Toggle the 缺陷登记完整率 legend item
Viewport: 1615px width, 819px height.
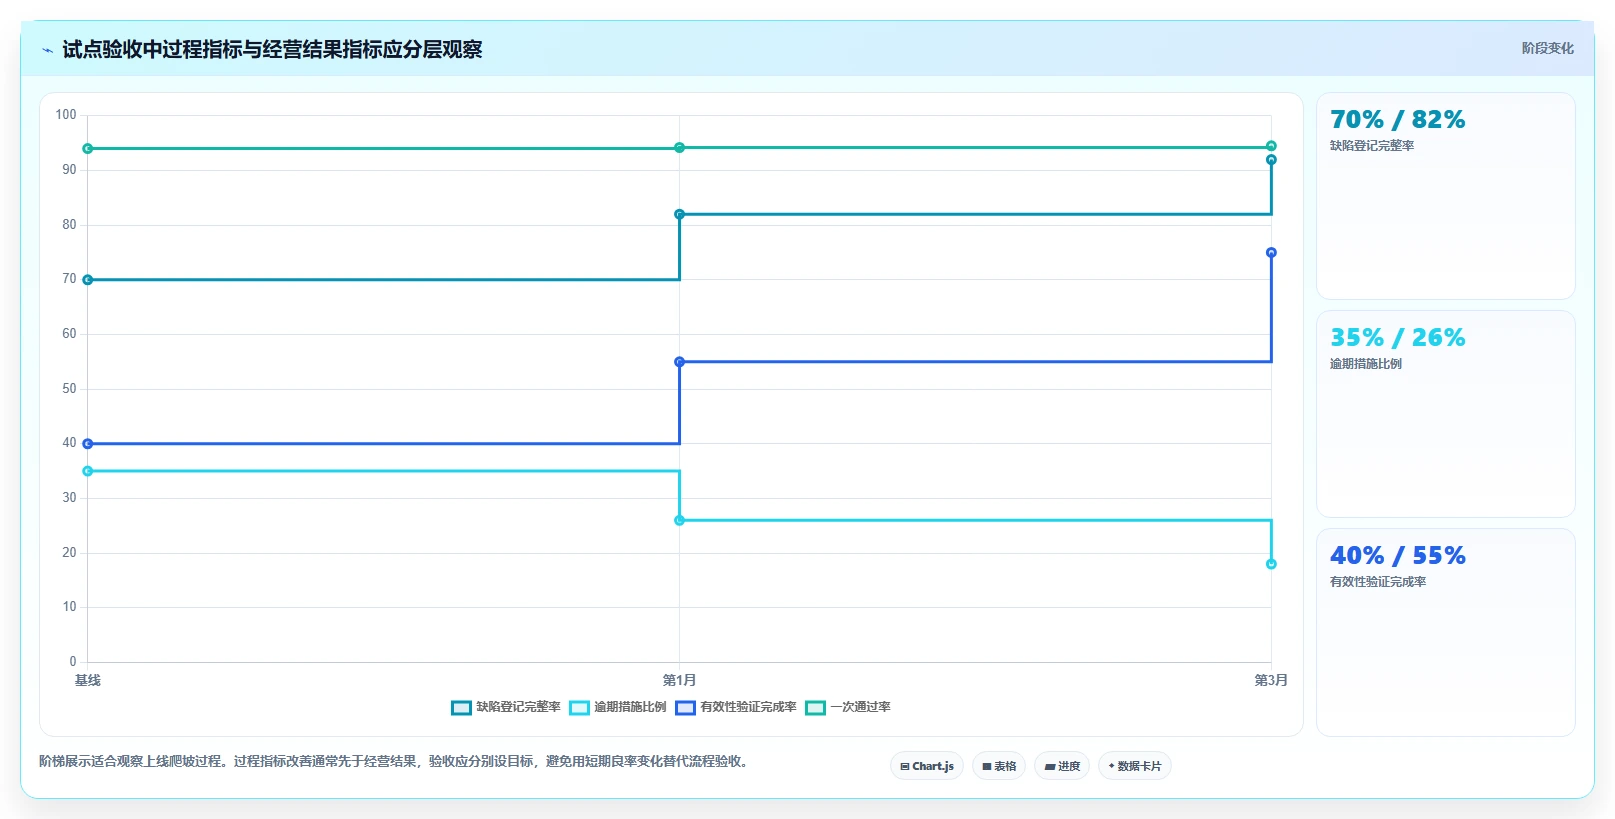pyautogui.click(x=506, y=707)
